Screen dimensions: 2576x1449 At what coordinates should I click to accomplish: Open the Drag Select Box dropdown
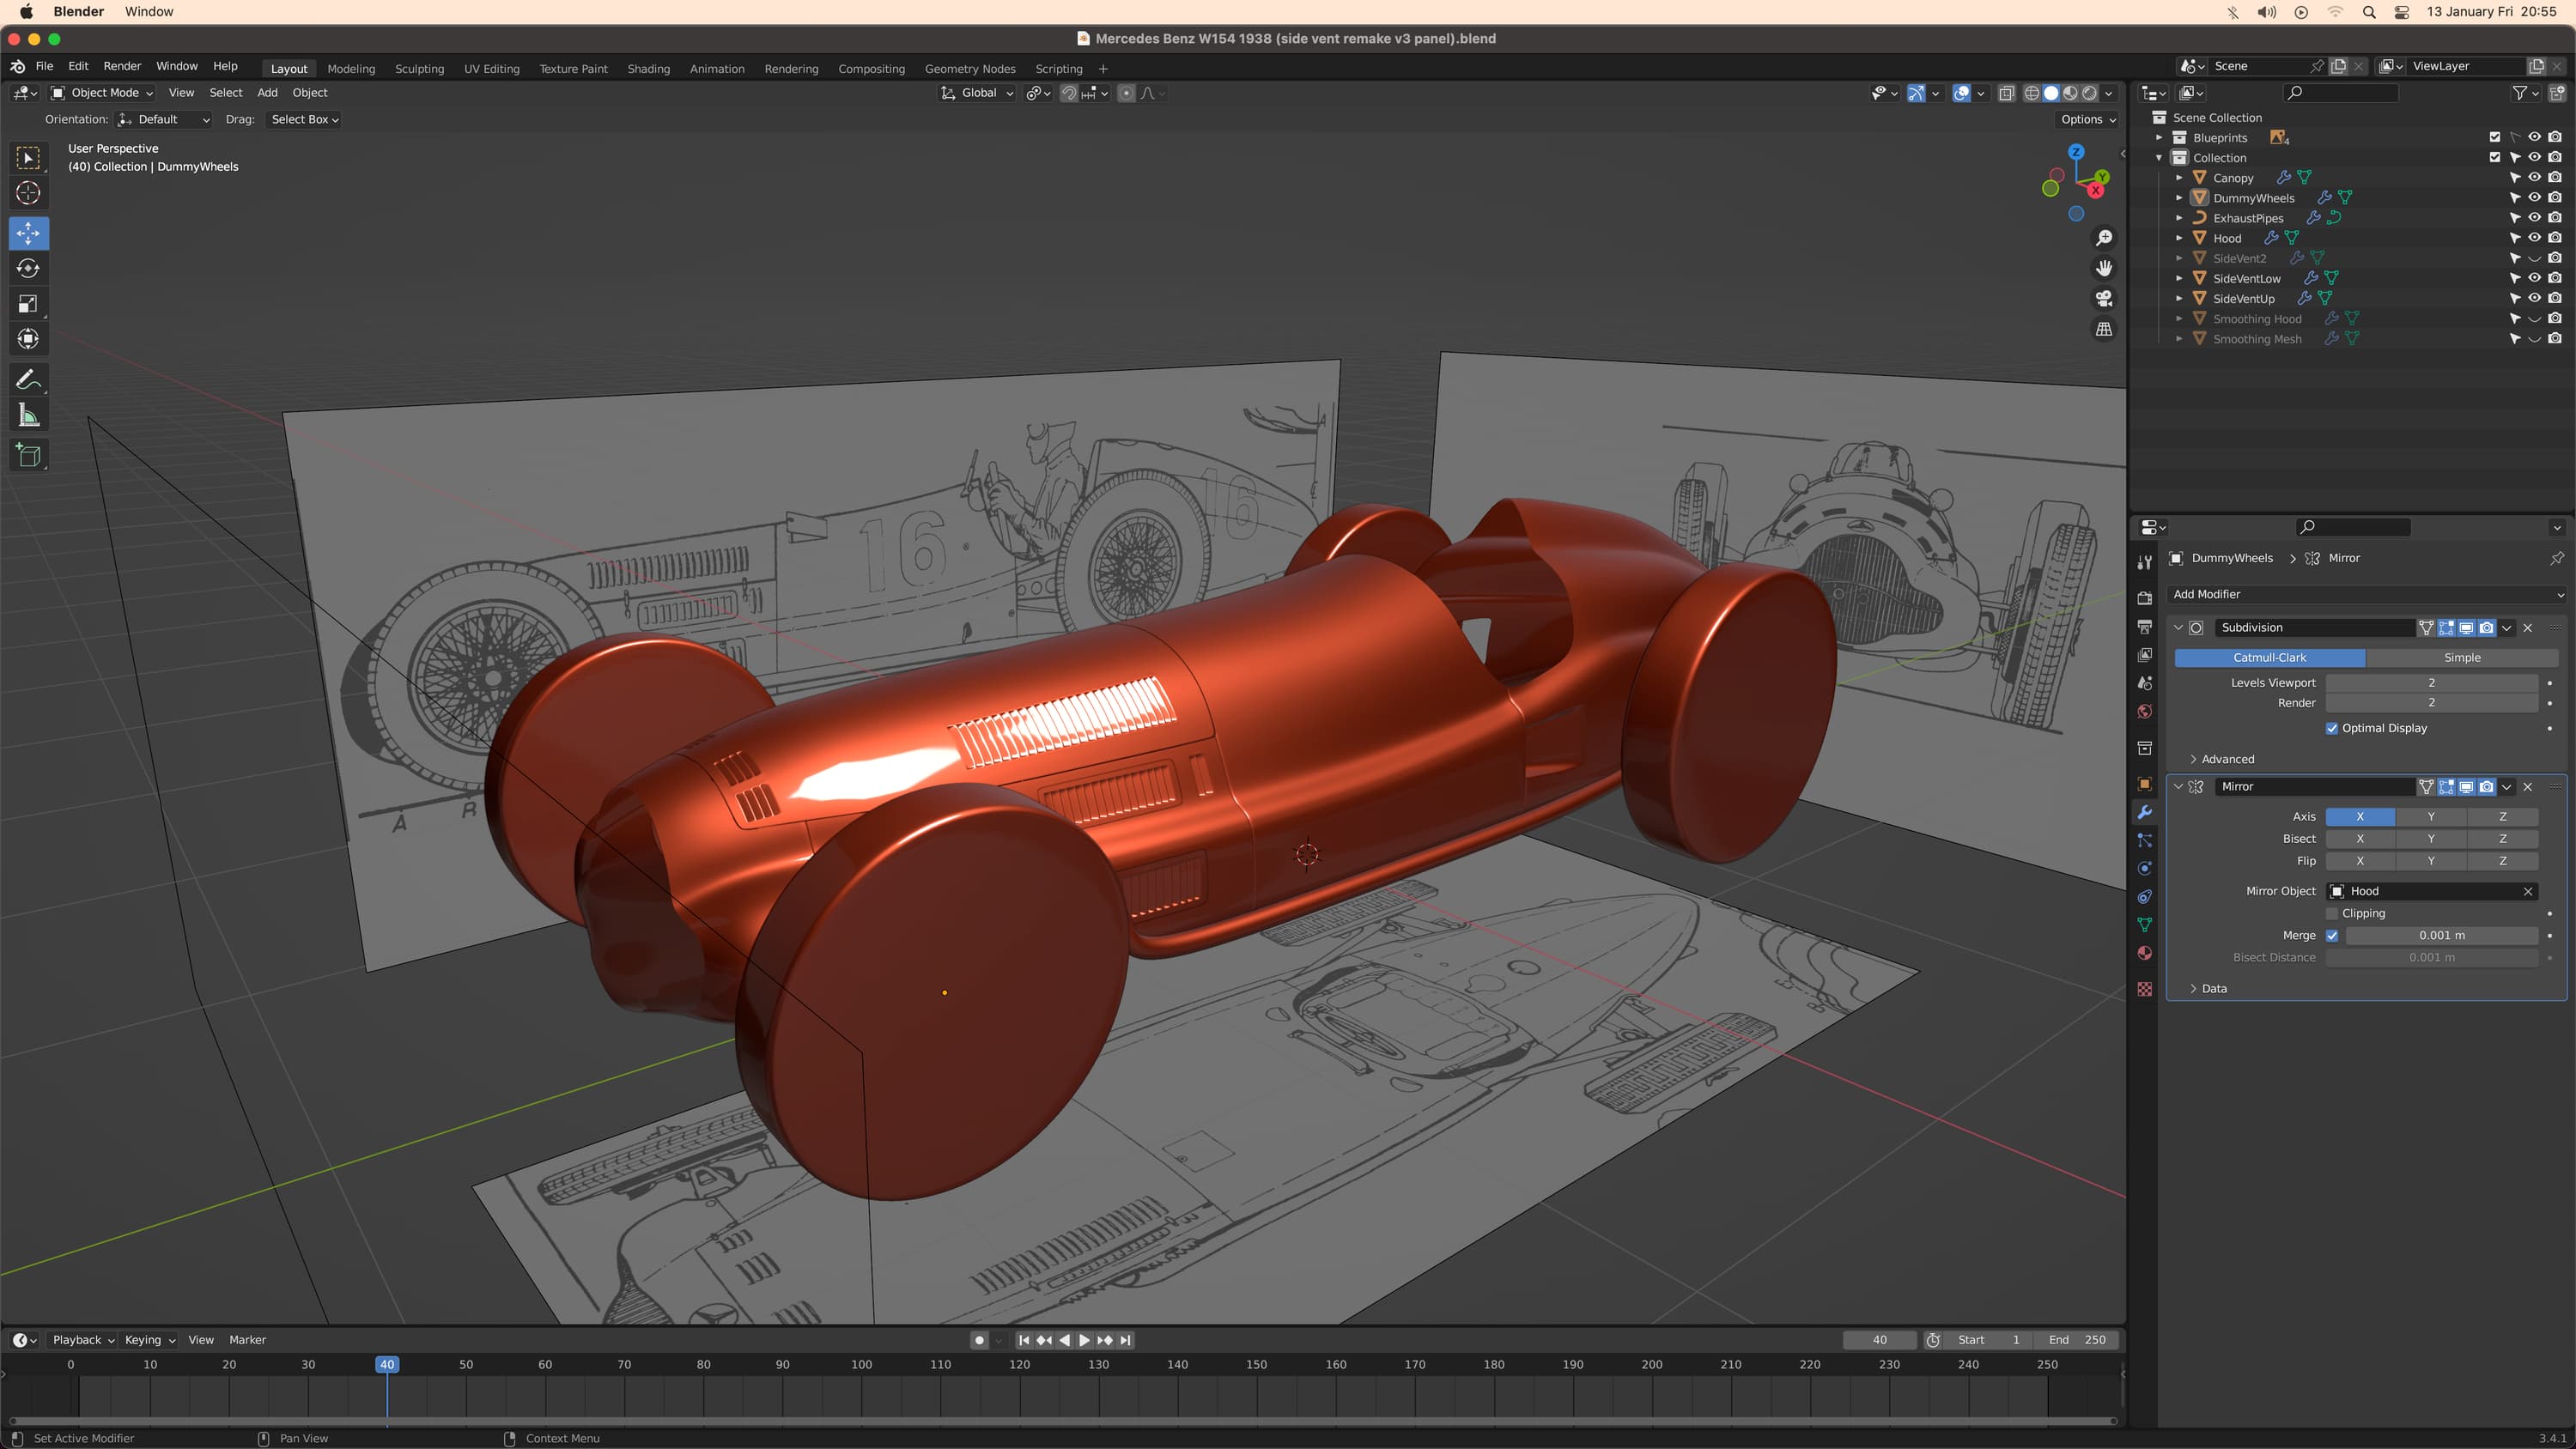(304, 119)
